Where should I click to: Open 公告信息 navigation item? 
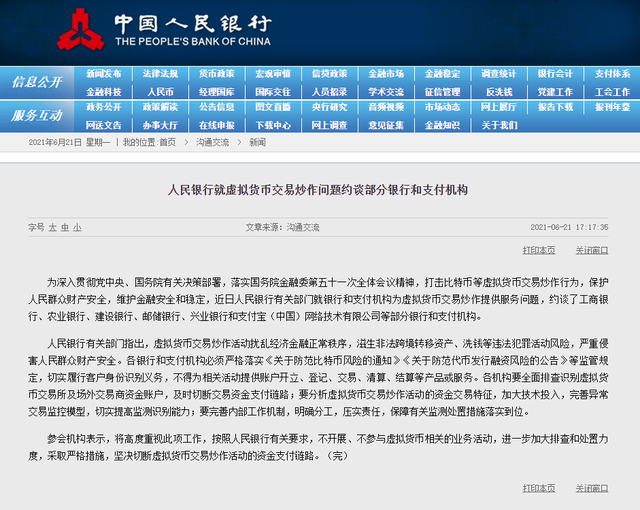pyautogui.click(x=216, y=107)
